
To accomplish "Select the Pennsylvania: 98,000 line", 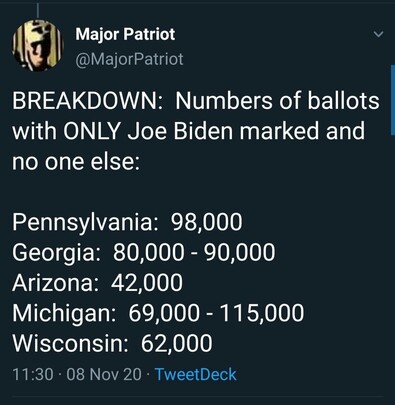I will pyautogui.click(x=127, y=223).
